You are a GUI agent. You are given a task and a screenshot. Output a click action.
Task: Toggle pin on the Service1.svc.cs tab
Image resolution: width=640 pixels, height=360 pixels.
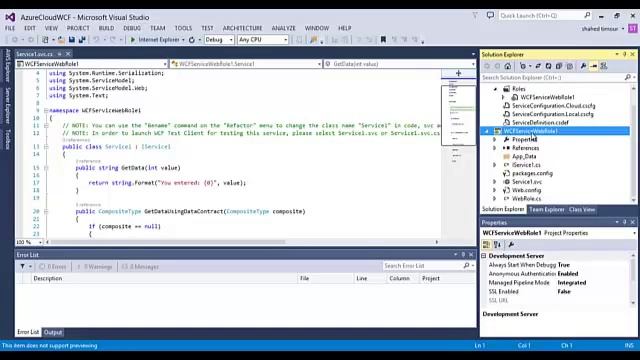coord(60,54)
